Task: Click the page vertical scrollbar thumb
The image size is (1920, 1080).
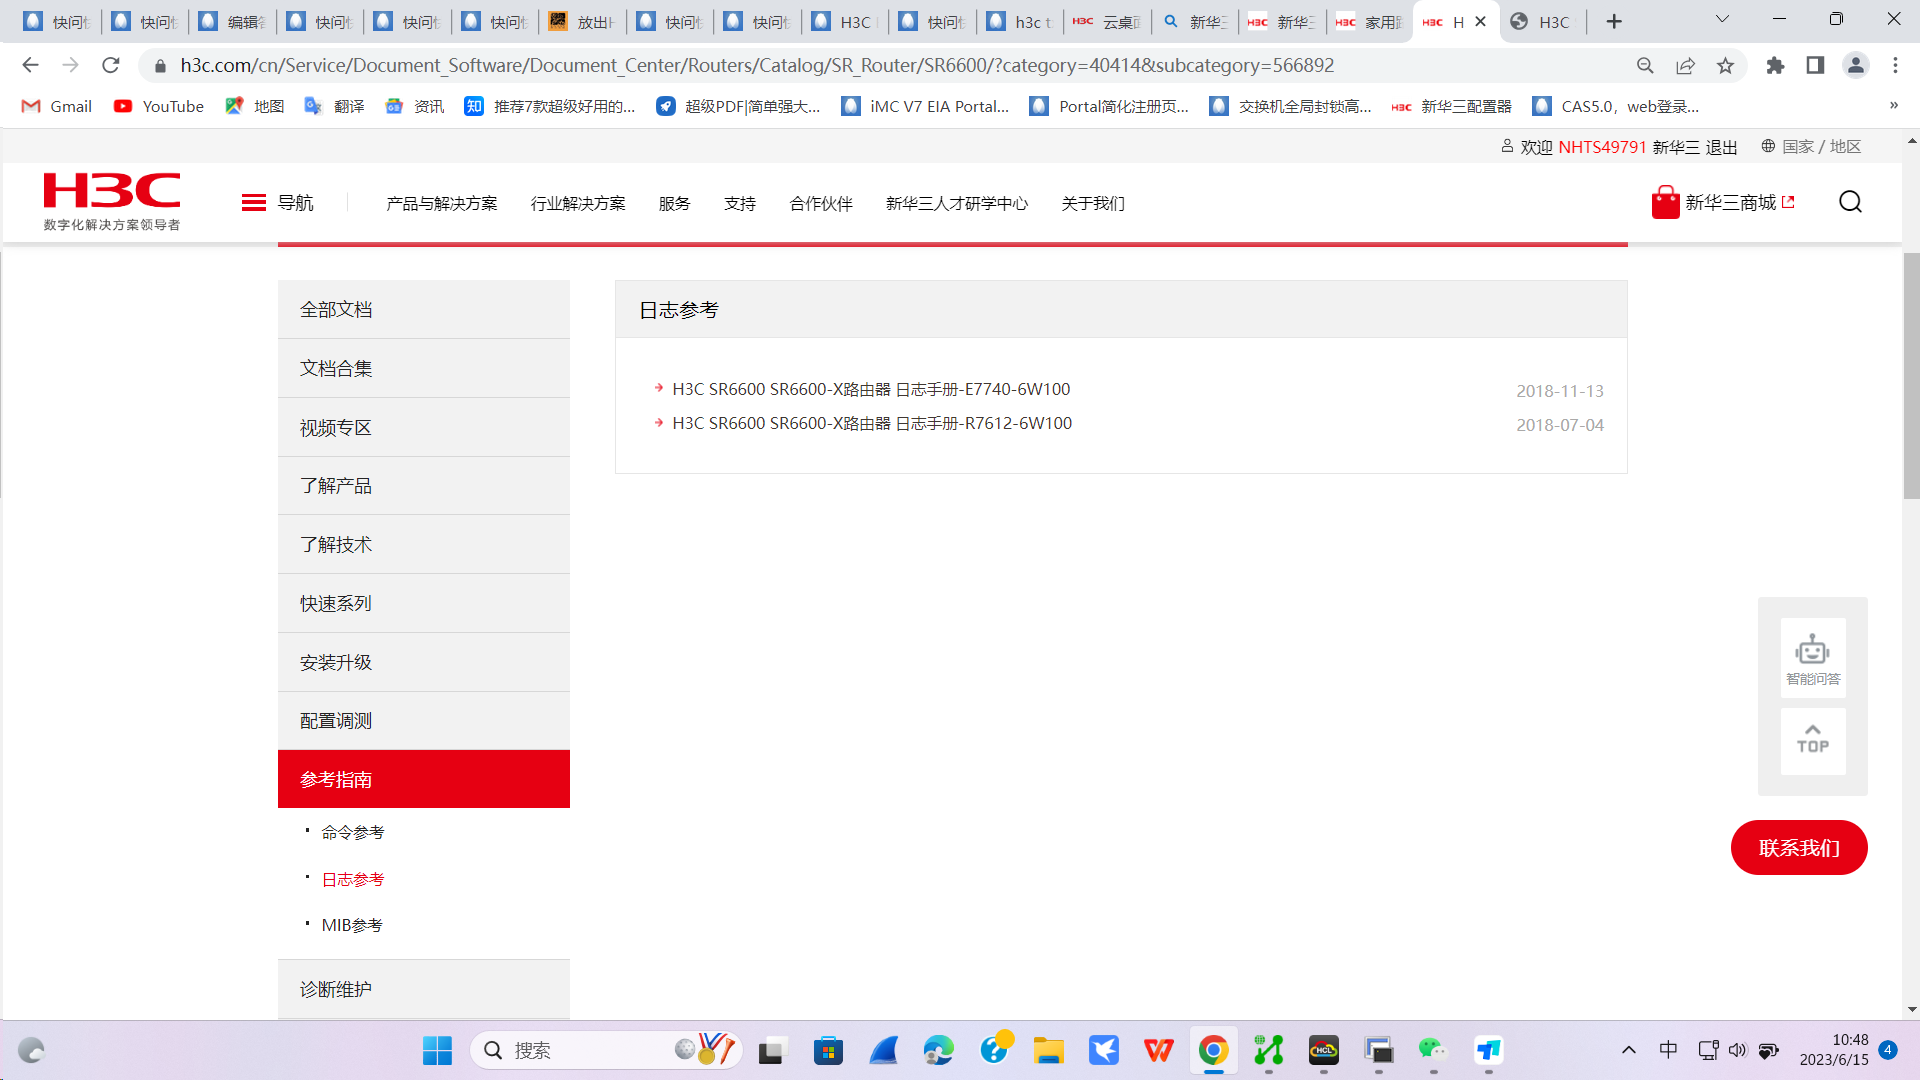Action: point(1911,375)
